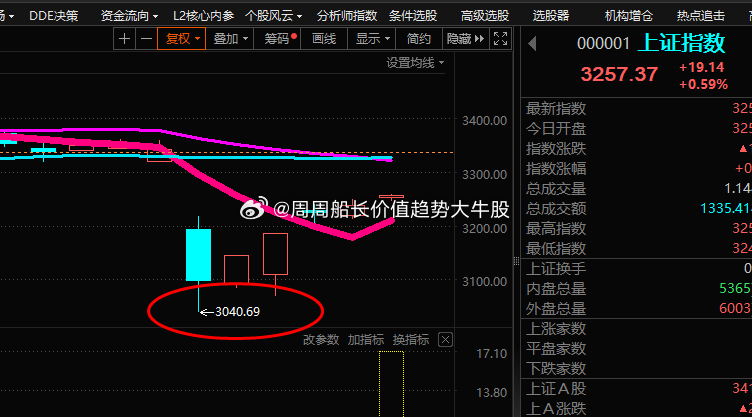Viewport: 752px width, 417px height.
Task: Click 3400.00 axis label
Action: pyautogui.click(x=484, y=121)
